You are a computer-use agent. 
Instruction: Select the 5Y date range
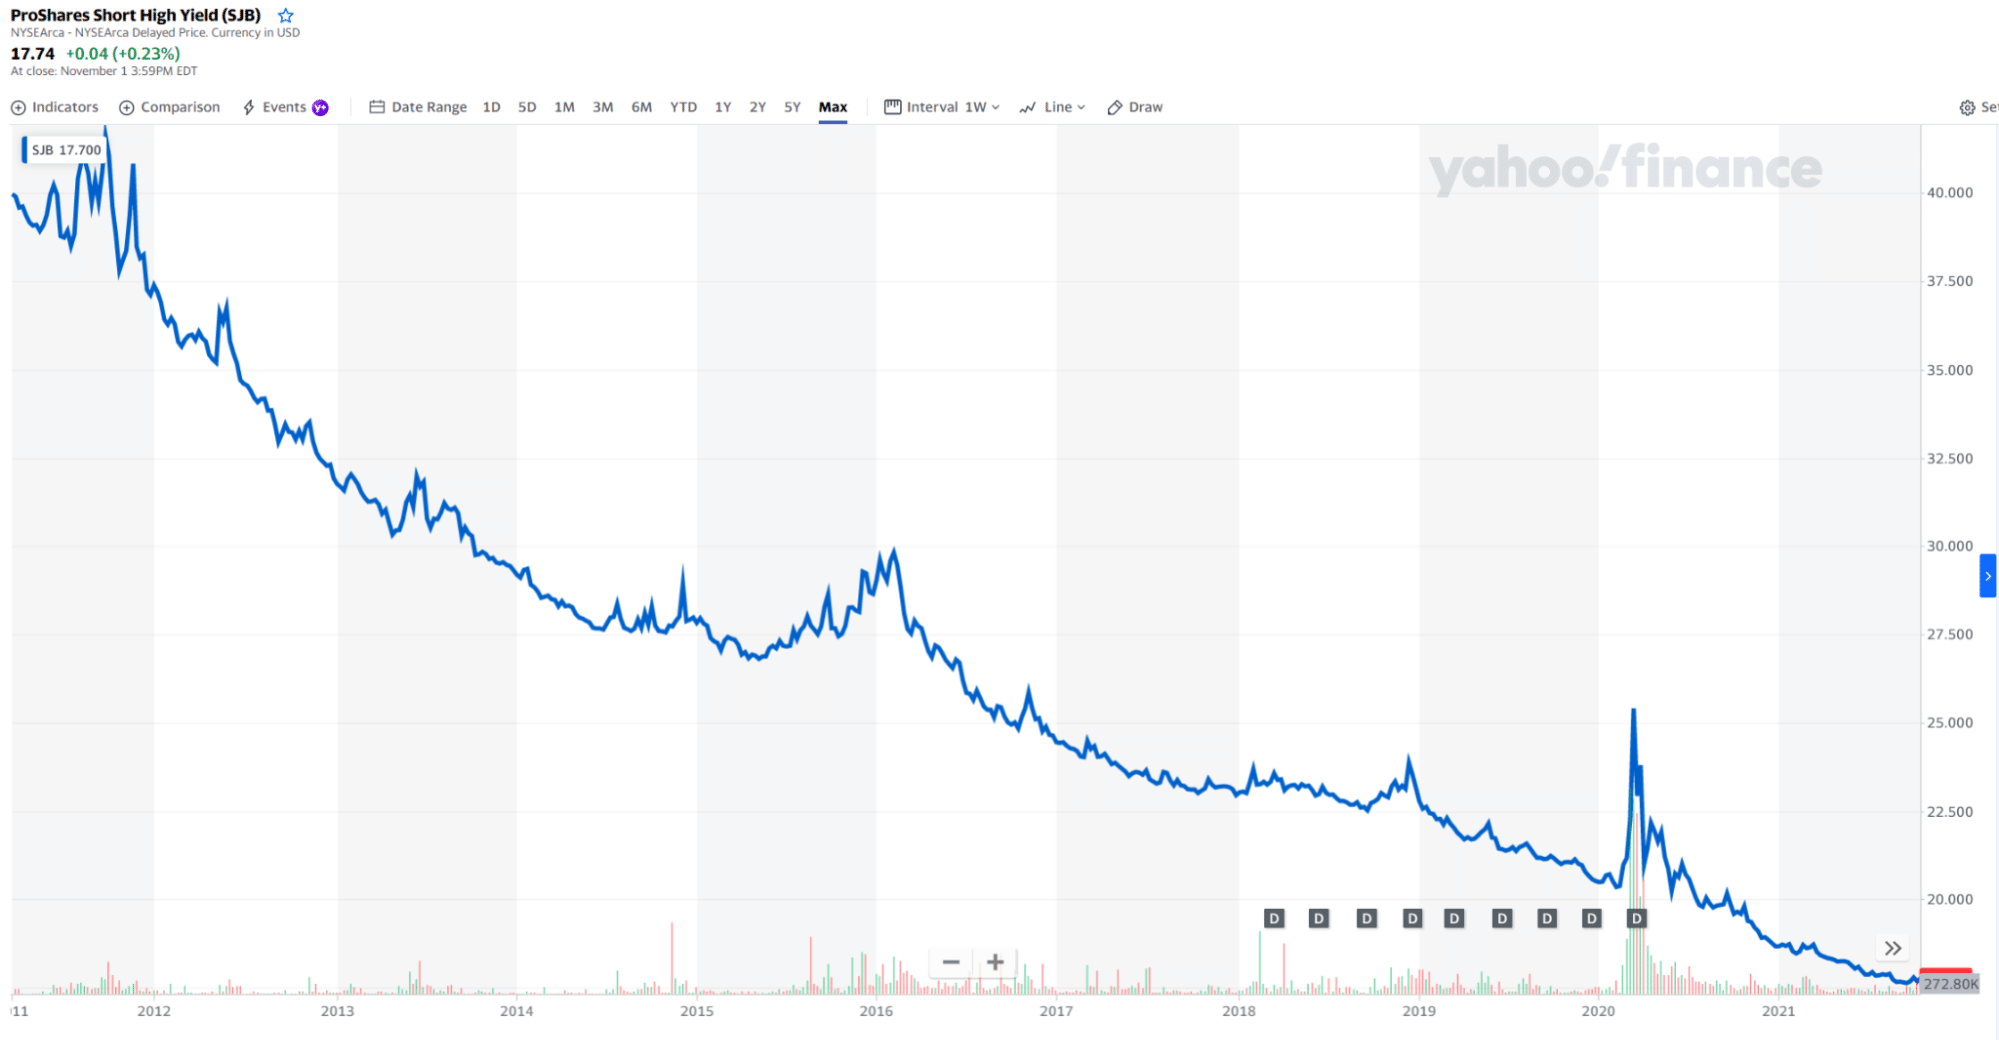792,107
